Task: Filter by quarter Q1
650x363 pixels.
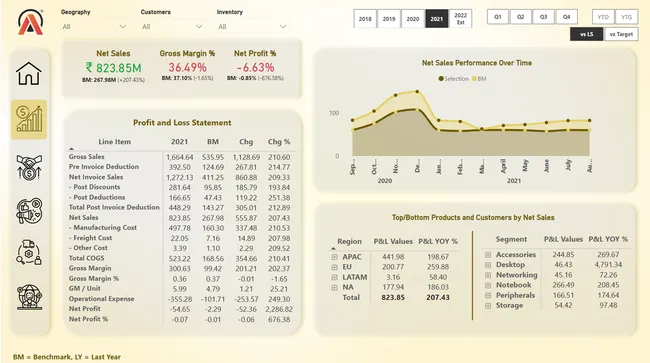Action: click(498, 17)
